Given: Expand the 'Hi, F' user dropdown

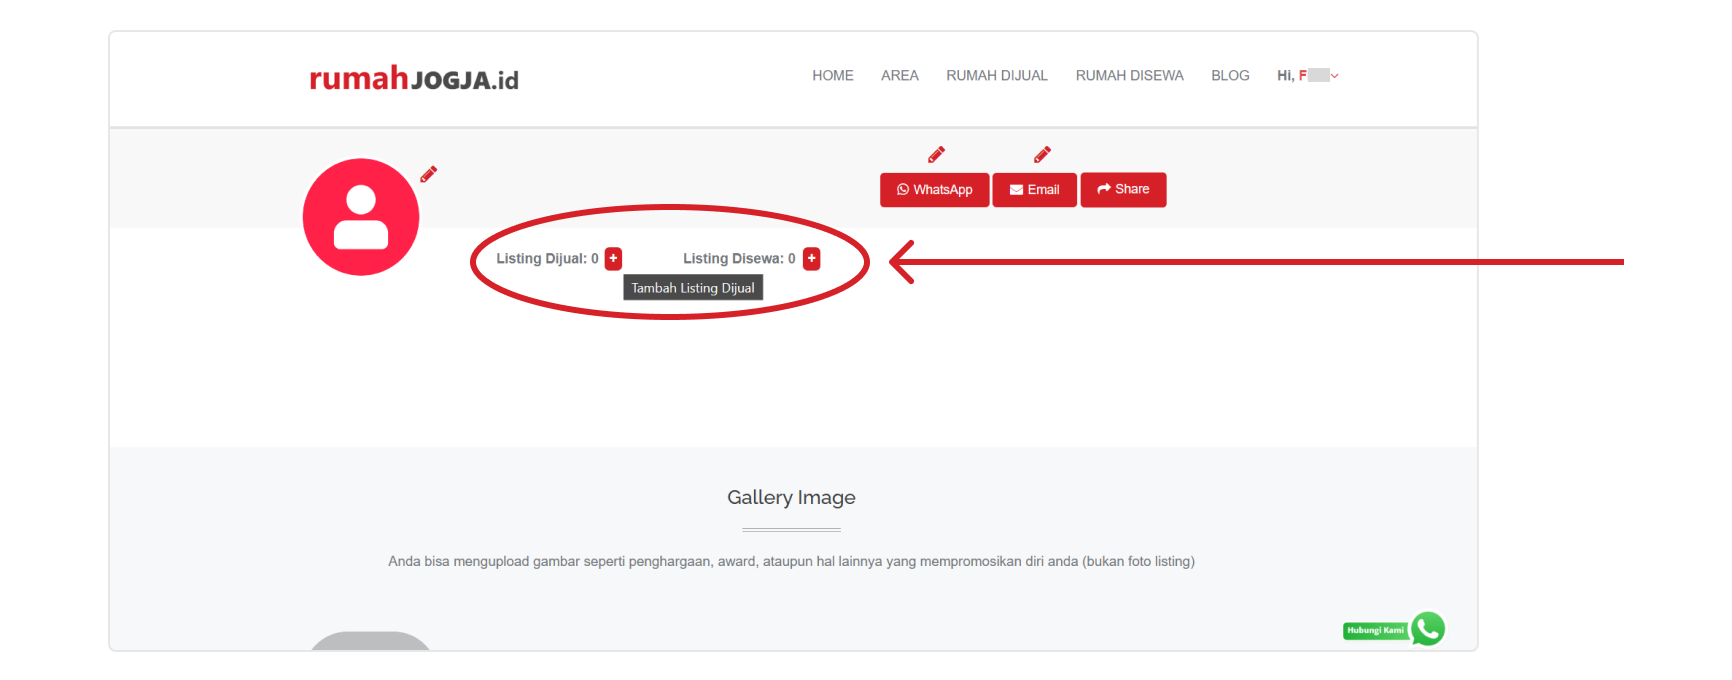Looking at the screenshot, I should coord(1307,76).
